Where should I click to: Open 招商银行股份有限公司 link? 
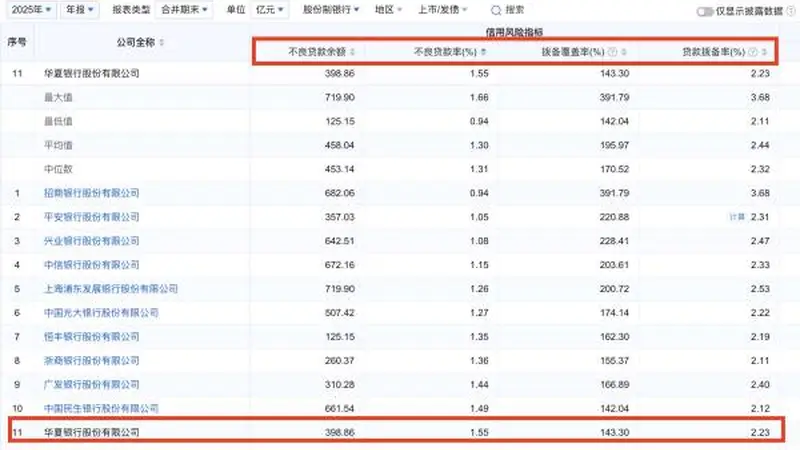click(x=91, y=193)
